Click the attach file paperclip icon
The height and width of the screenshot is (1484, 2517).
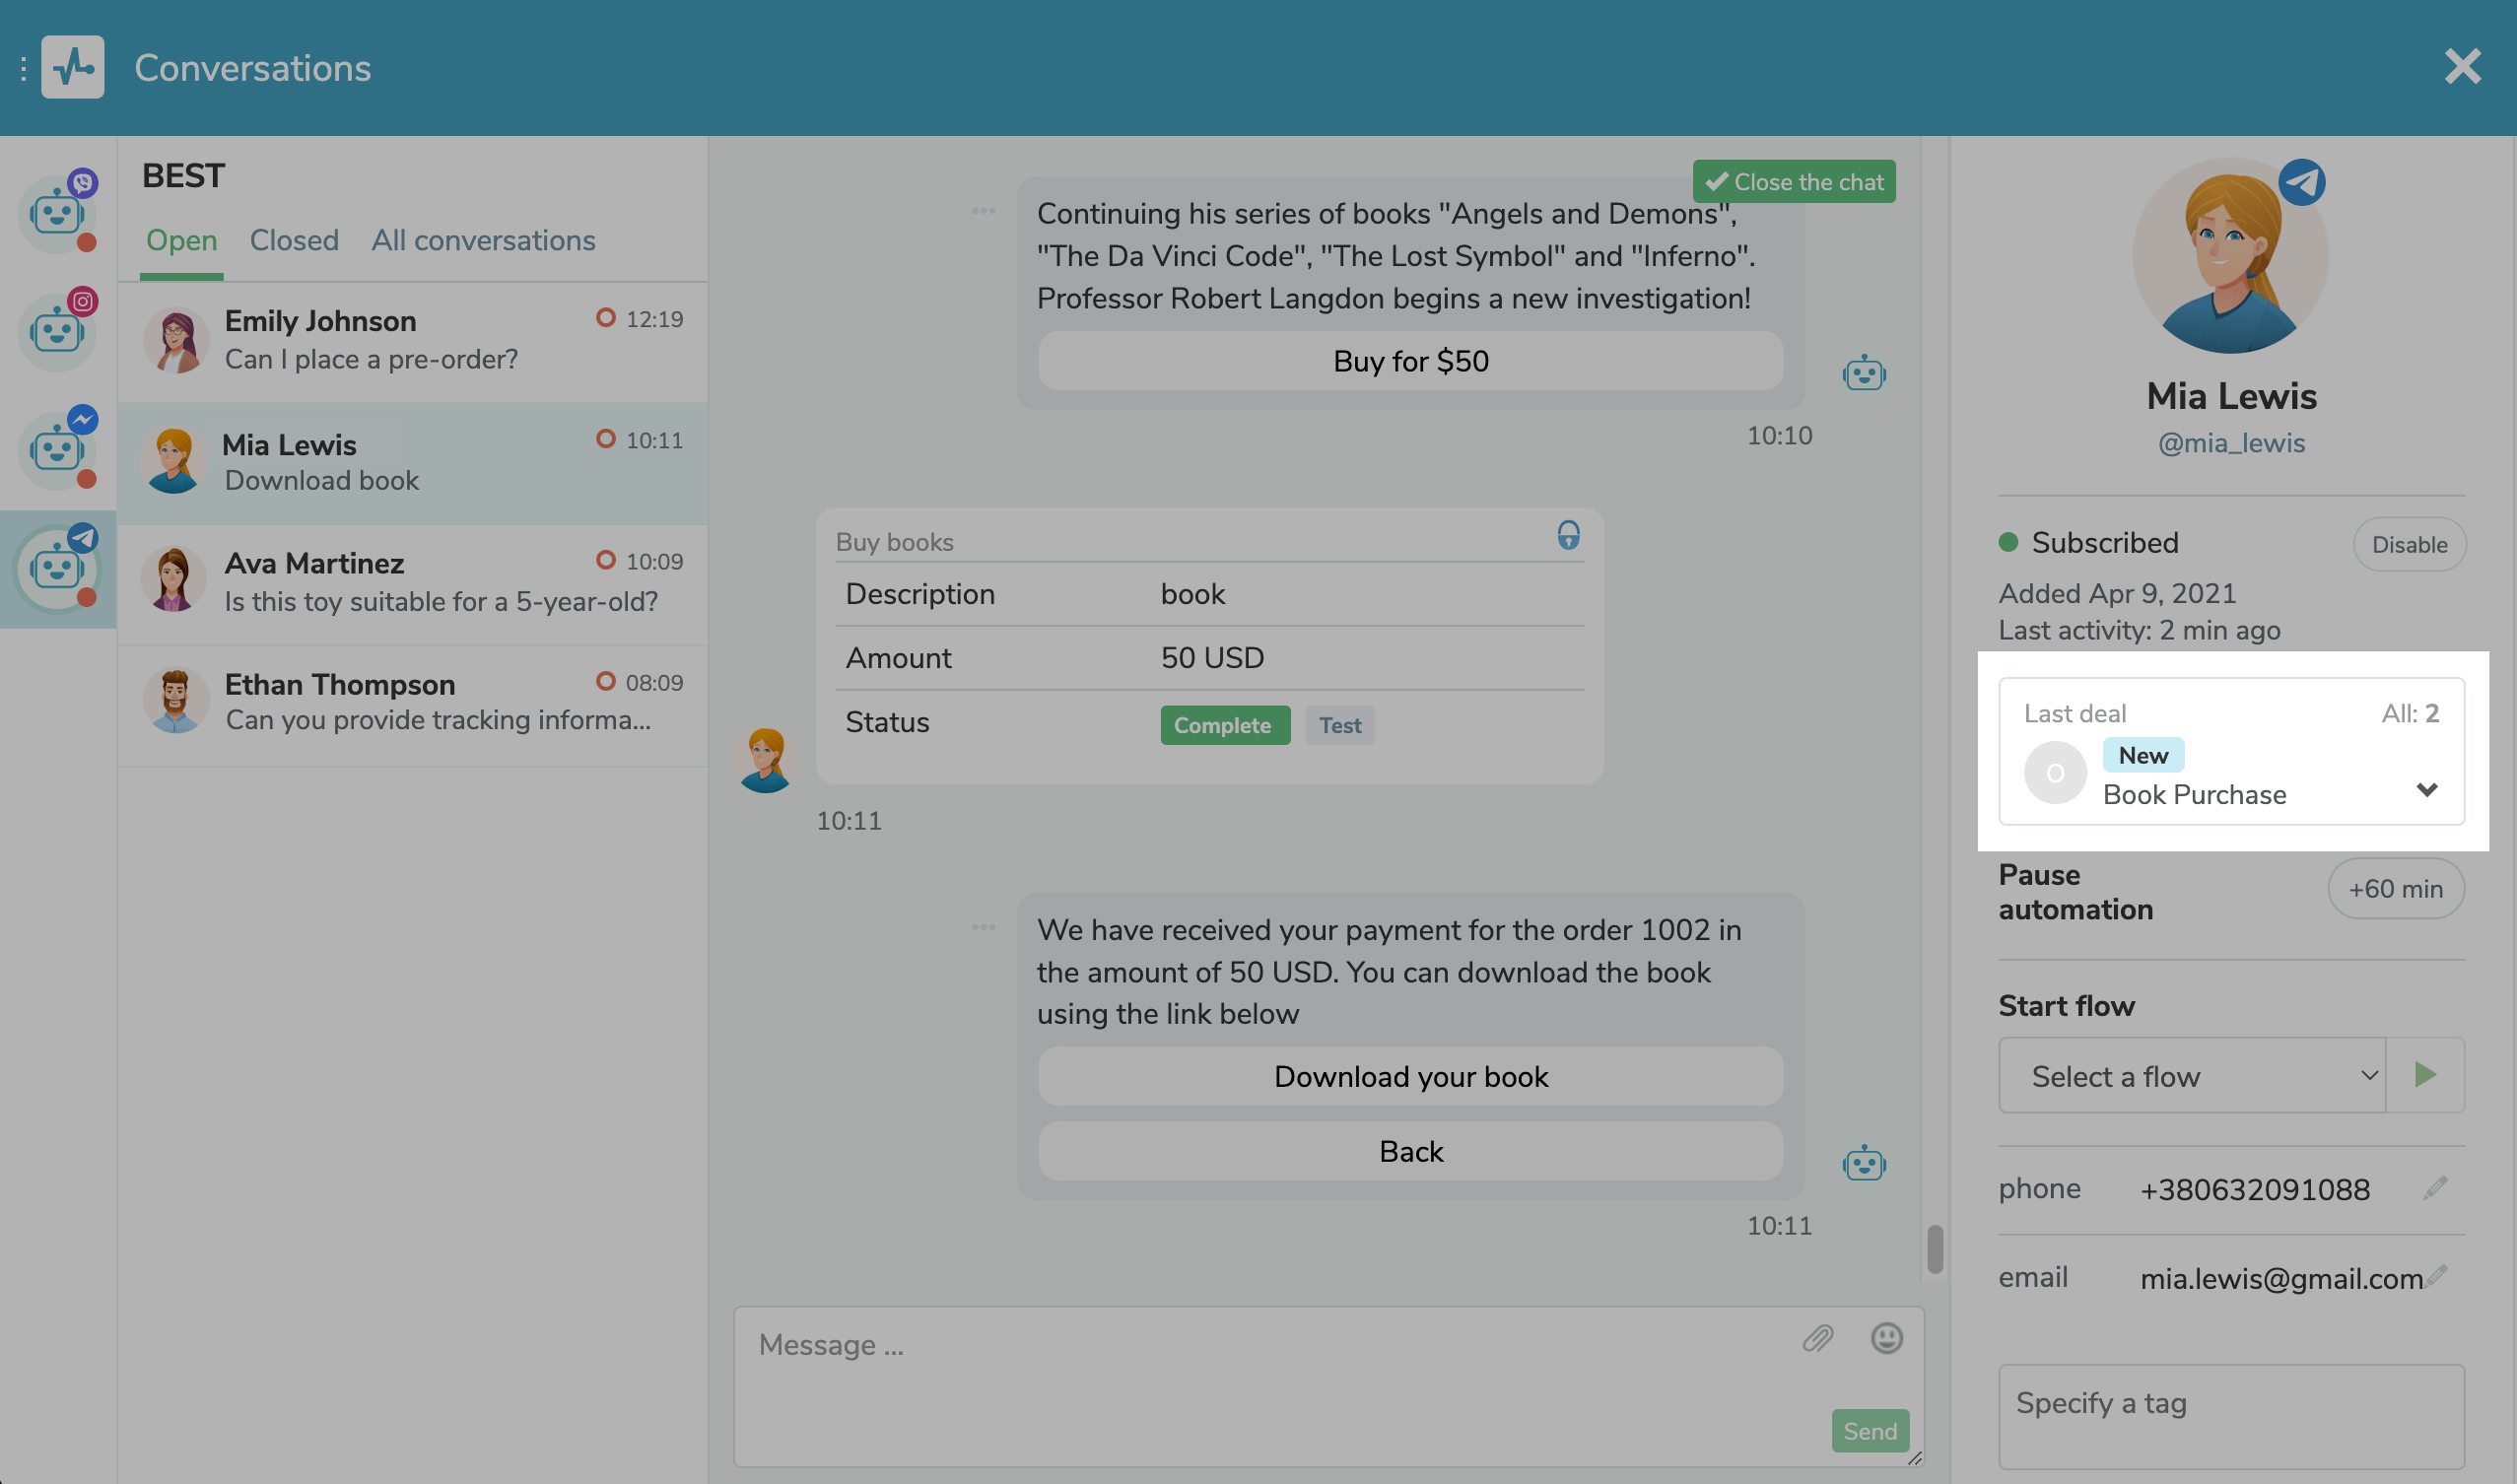[x=1817, y=1338]
